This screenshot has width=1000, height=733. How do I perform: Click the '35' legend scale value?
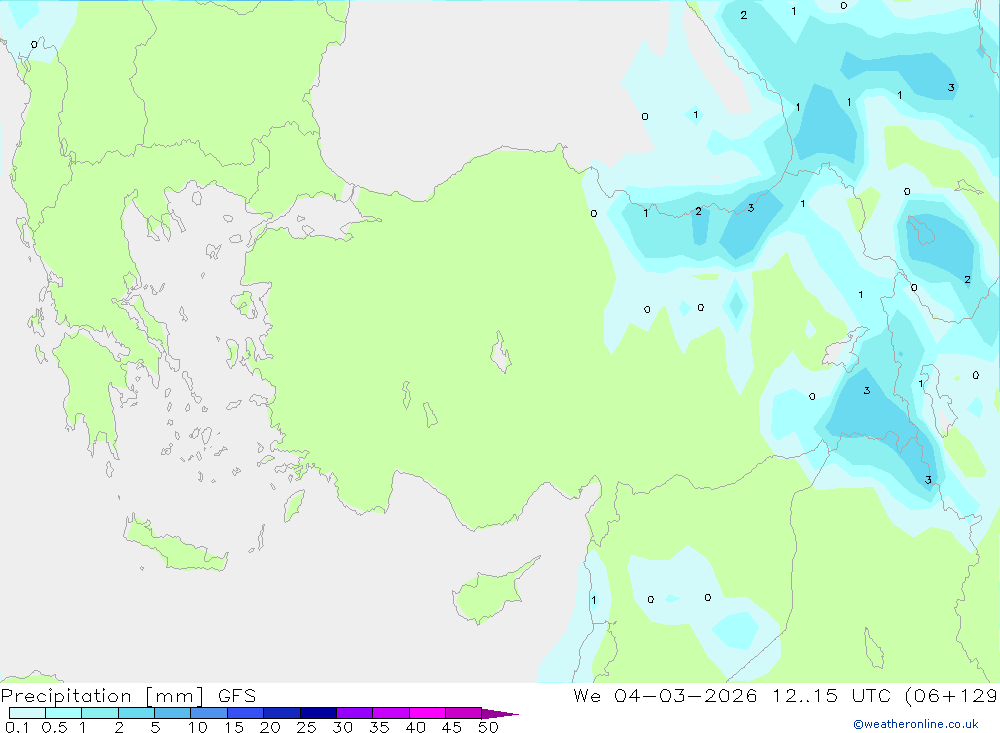click(379, 727)
